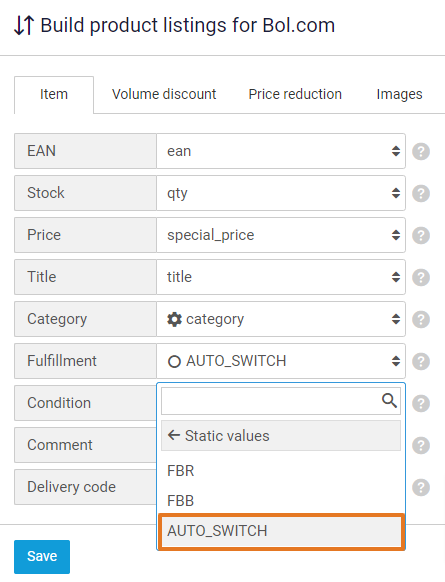Collapse the Fulfillment AUTO_SWITCH dropdown
The width and height of the screenshot is (445, 582).
click(x=281, y=361)
